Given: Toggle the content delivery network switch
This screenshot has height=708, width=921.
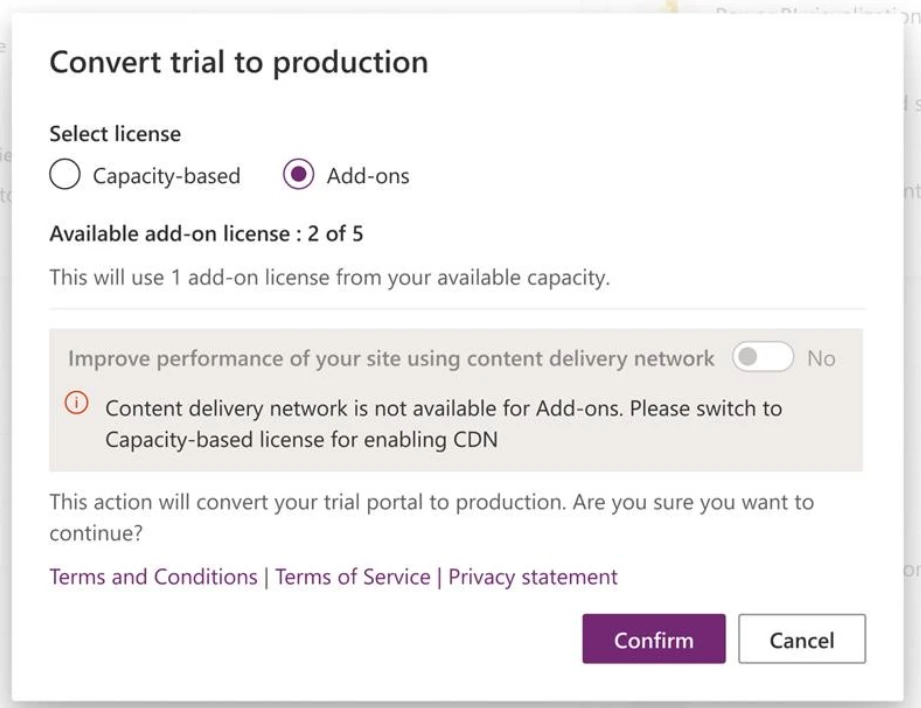Looking at the screenshot, I should tap(762, 358).
